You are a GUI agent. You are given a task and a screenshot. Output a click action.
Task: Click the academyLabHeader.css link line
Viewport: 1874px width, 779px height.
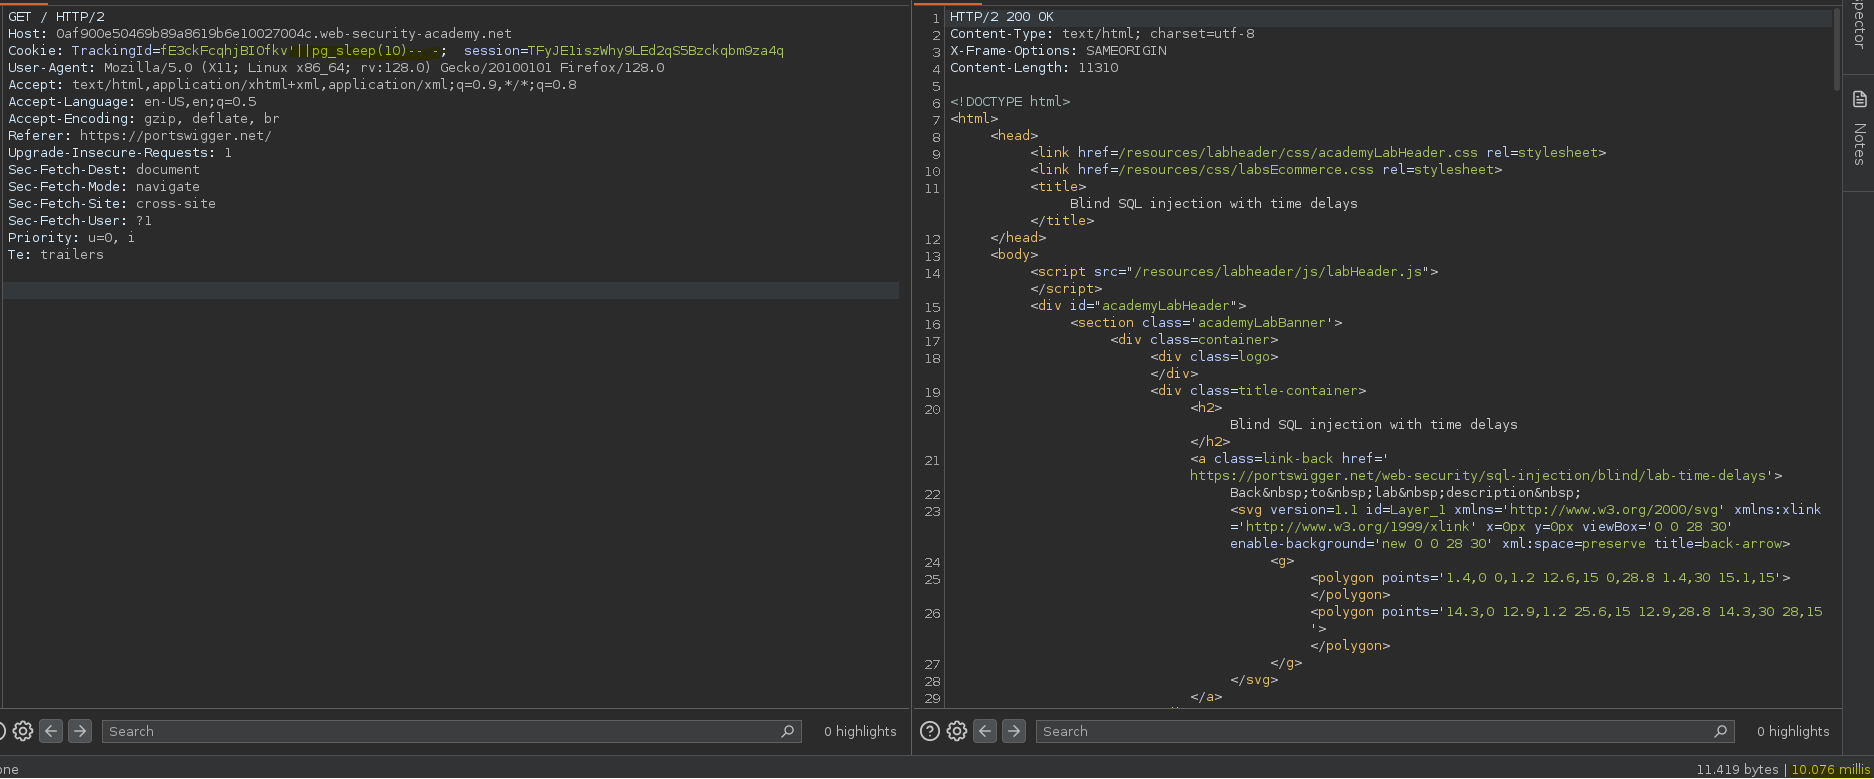(1318, 153)
